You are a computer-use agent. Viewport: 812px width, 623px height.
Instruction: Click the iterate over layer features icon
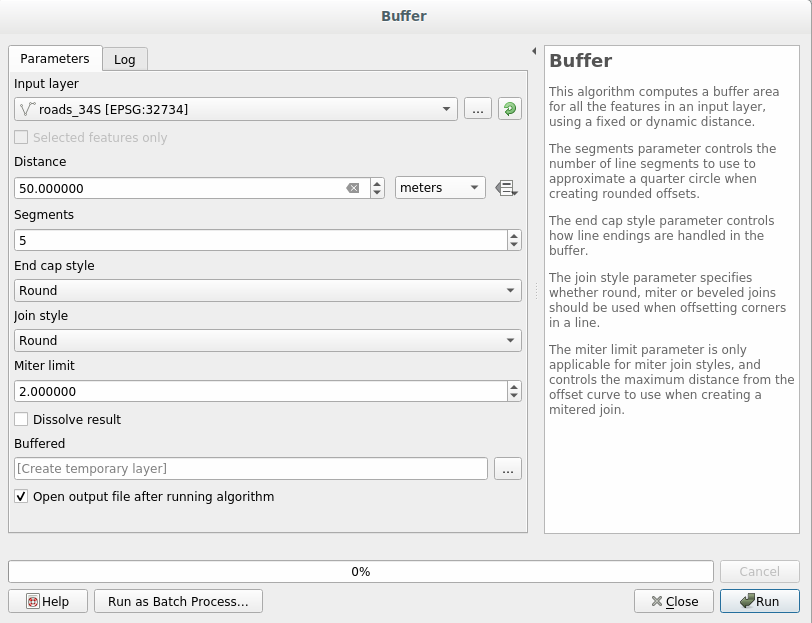click(x=510, y=109)
